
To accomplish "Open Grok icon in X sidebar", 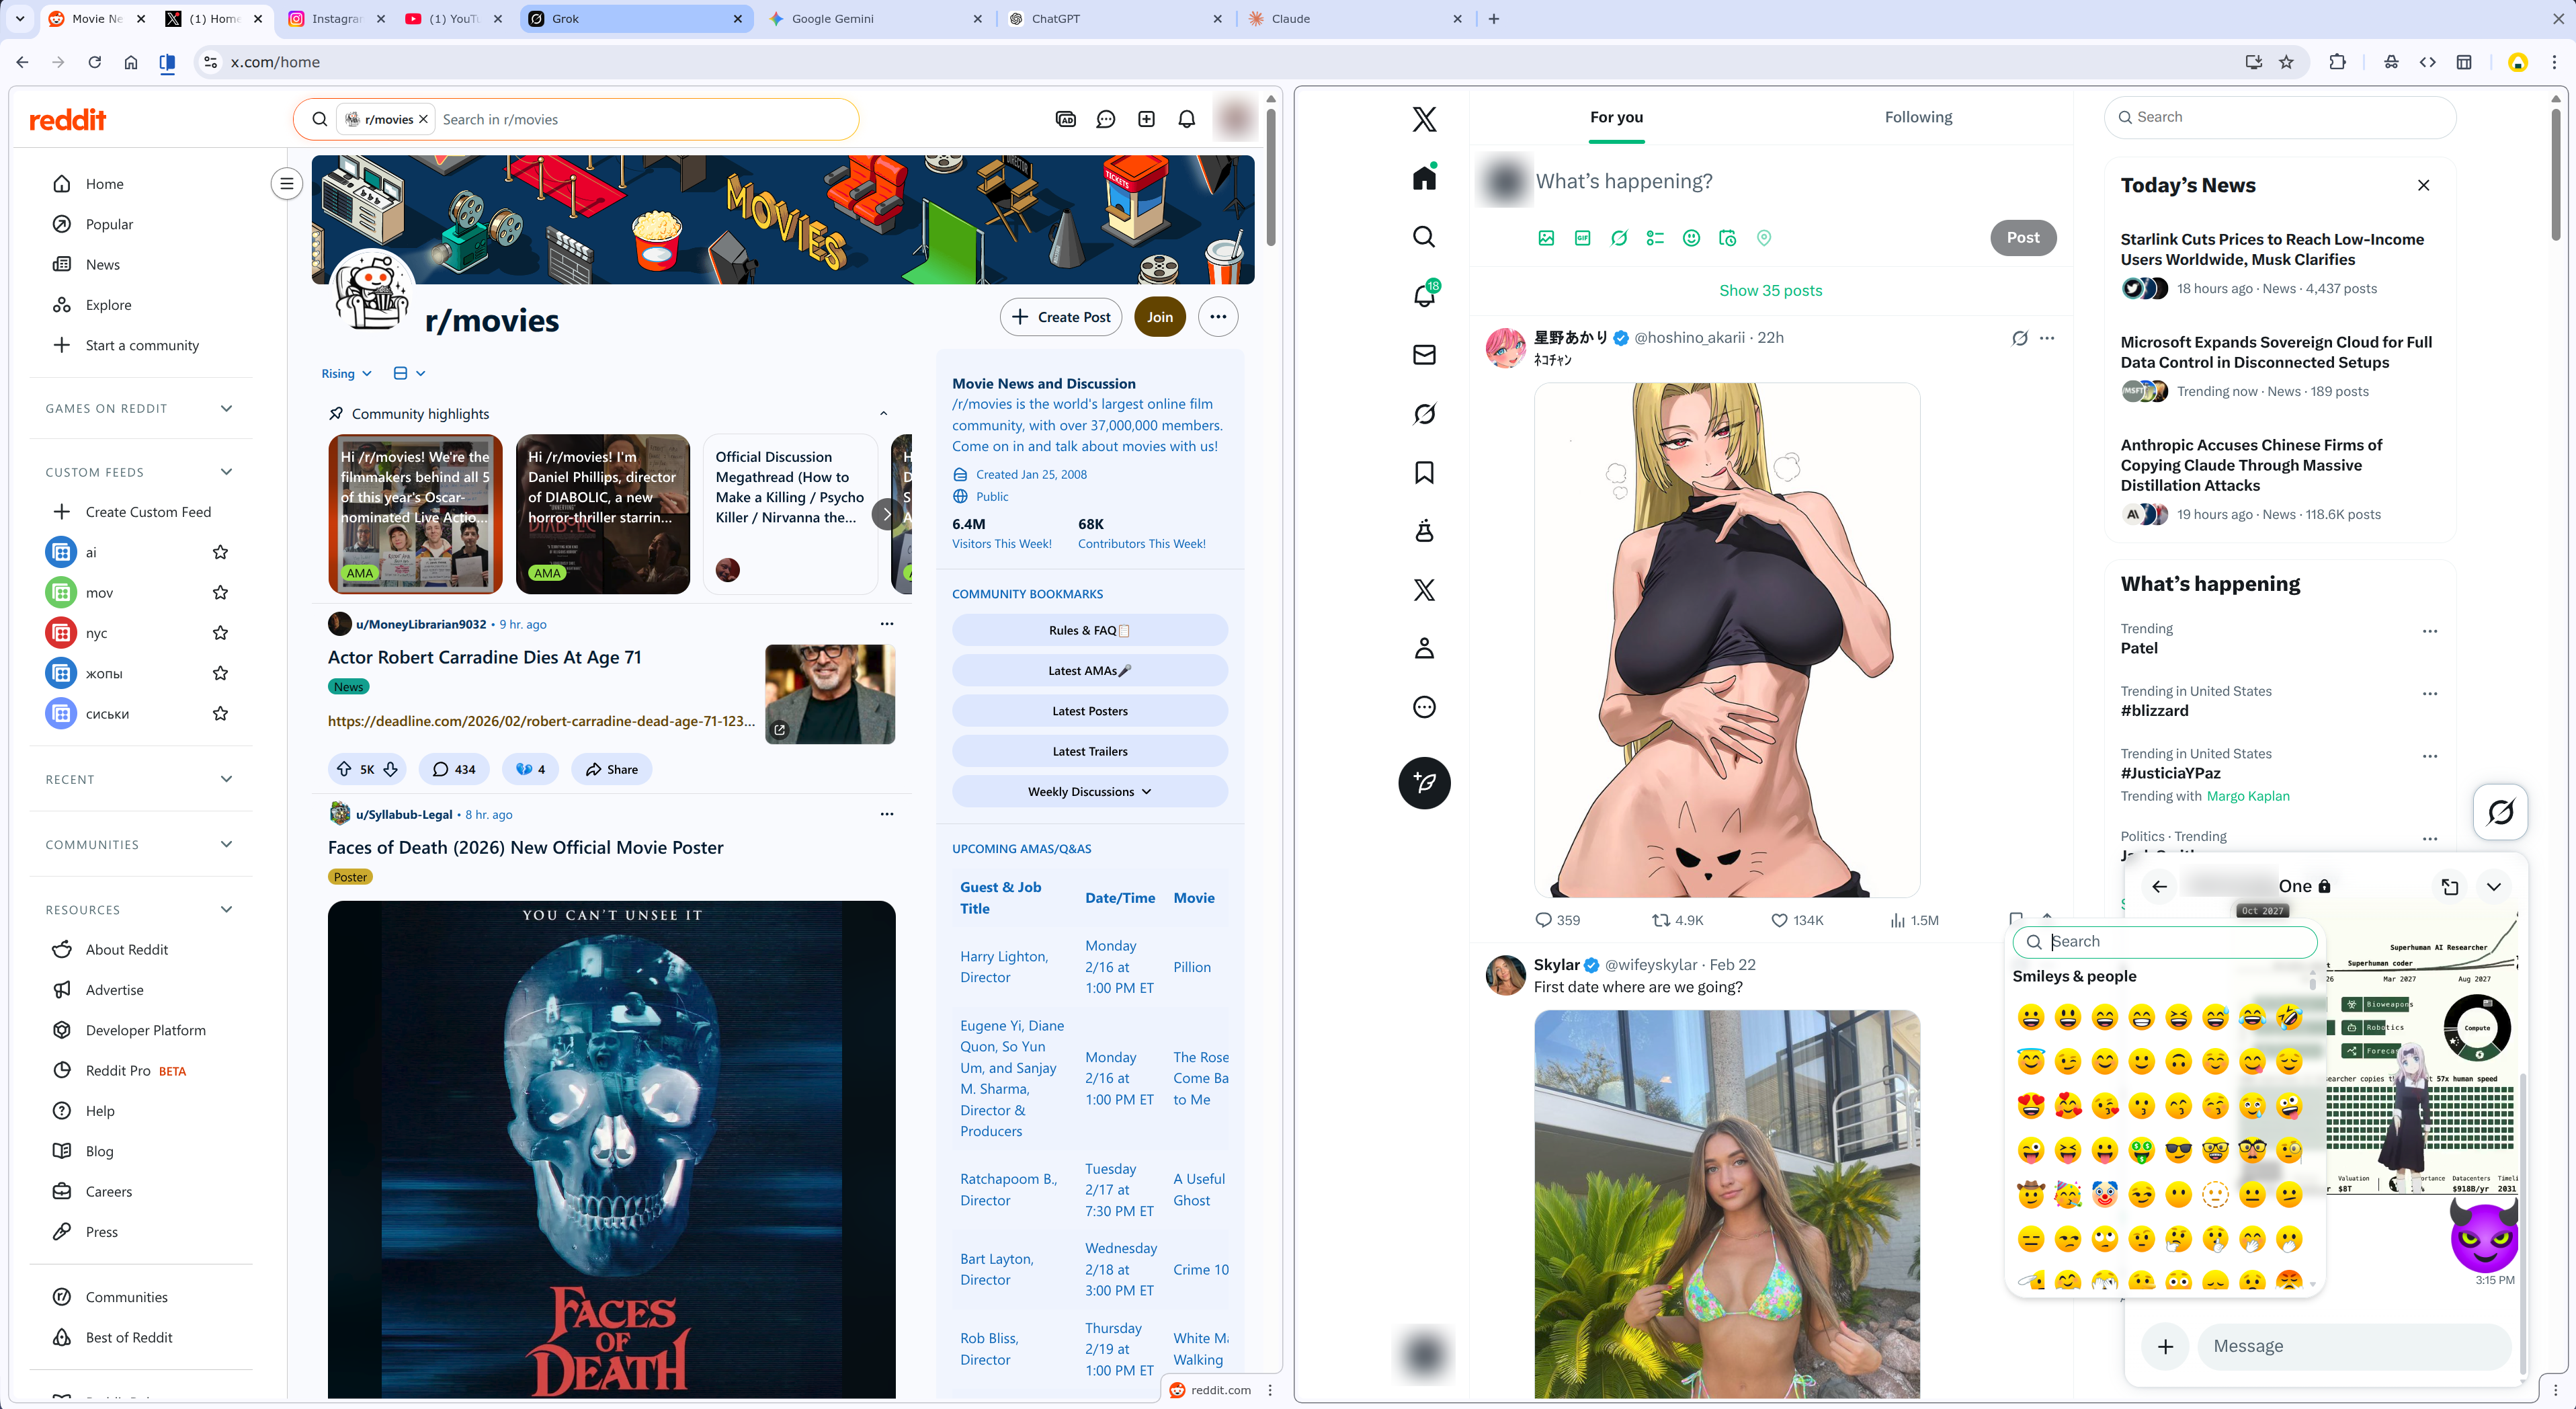I will [1424, 414].
